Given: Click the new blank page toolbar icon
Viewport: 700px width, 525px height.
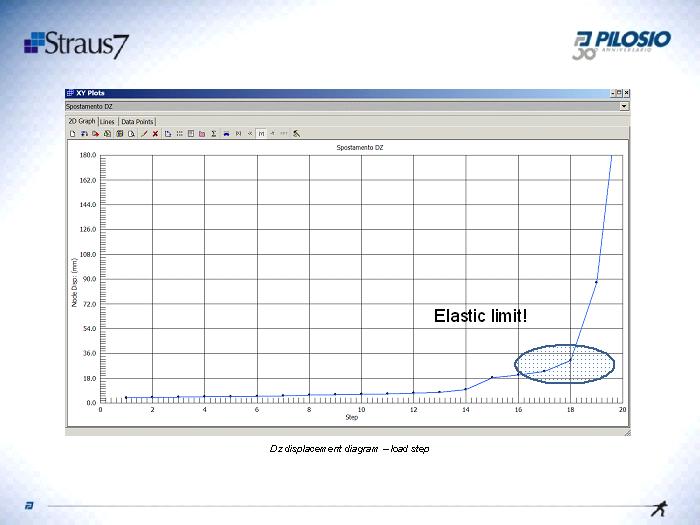Looking at the screenshot, I should [x=72, y=133].
